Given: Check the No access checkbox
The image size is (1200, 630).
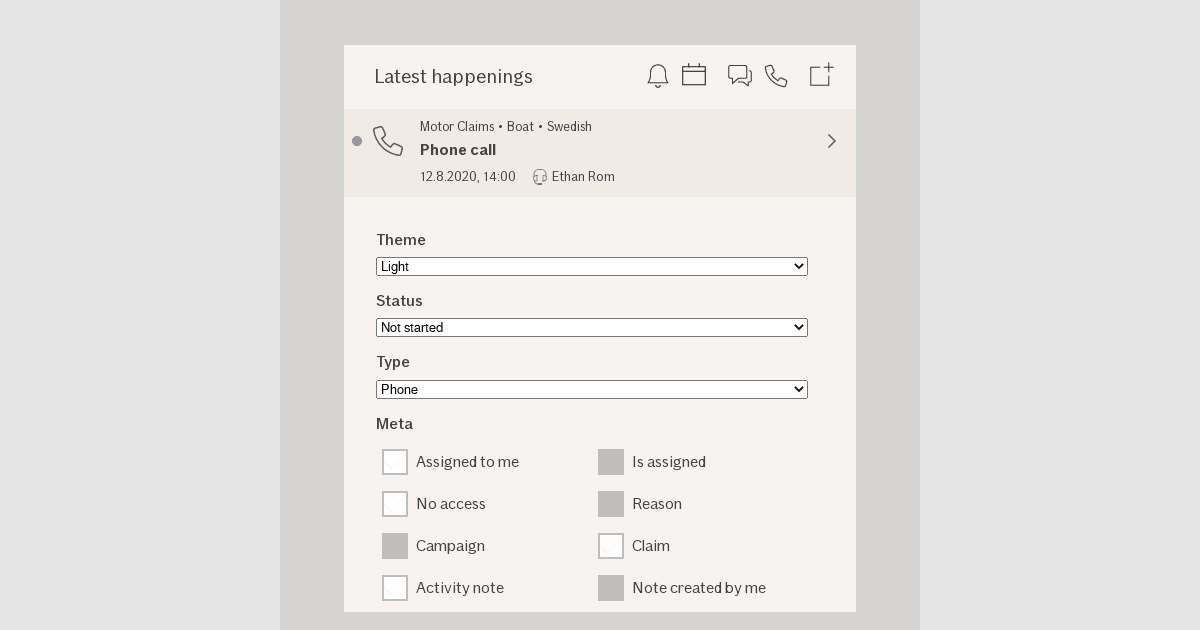Looking at the screenshot, I should tap(395, 504).
